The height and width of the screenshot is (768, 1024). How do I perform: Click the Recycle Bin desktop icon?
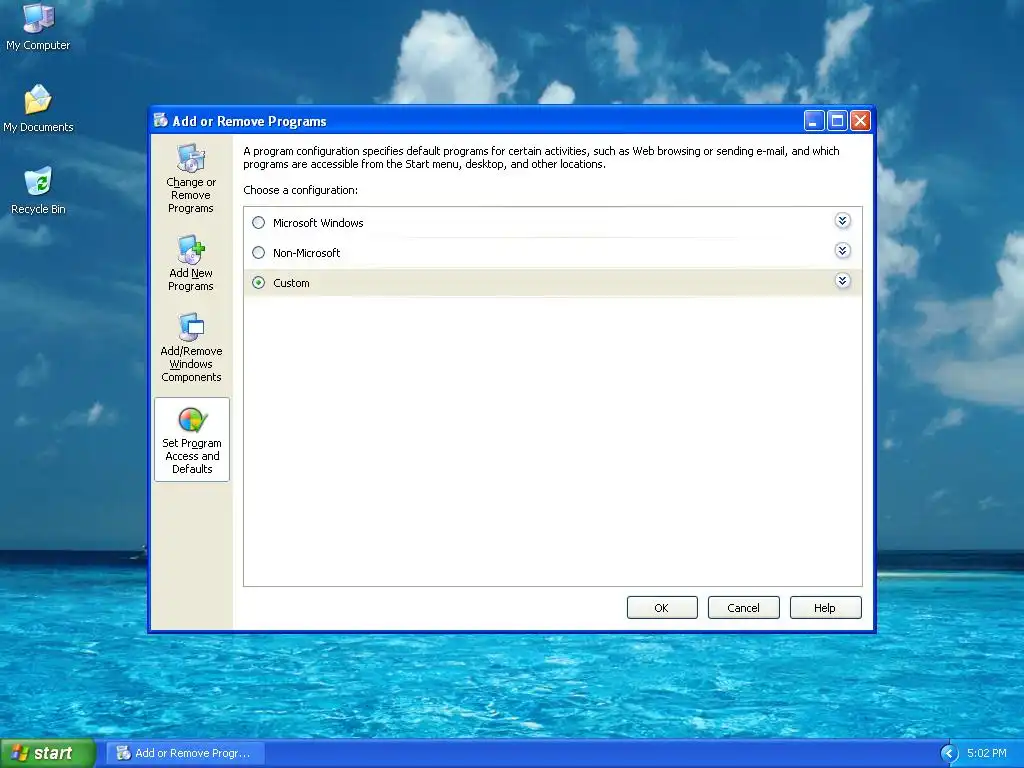38,191
